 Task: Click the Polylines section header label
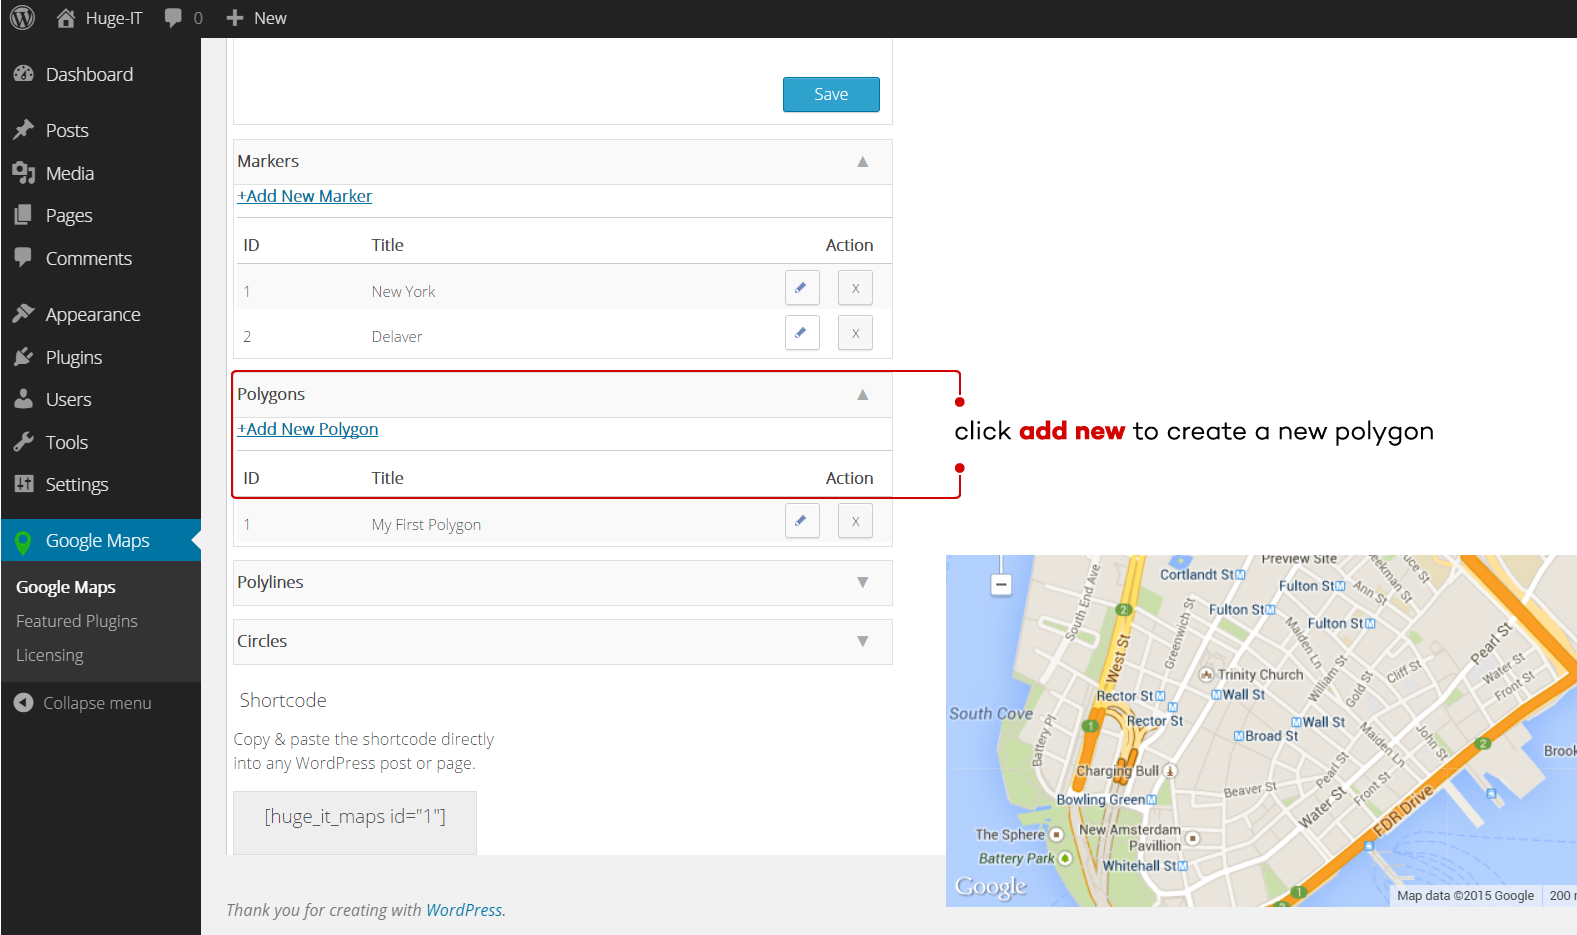pos(270,582)
